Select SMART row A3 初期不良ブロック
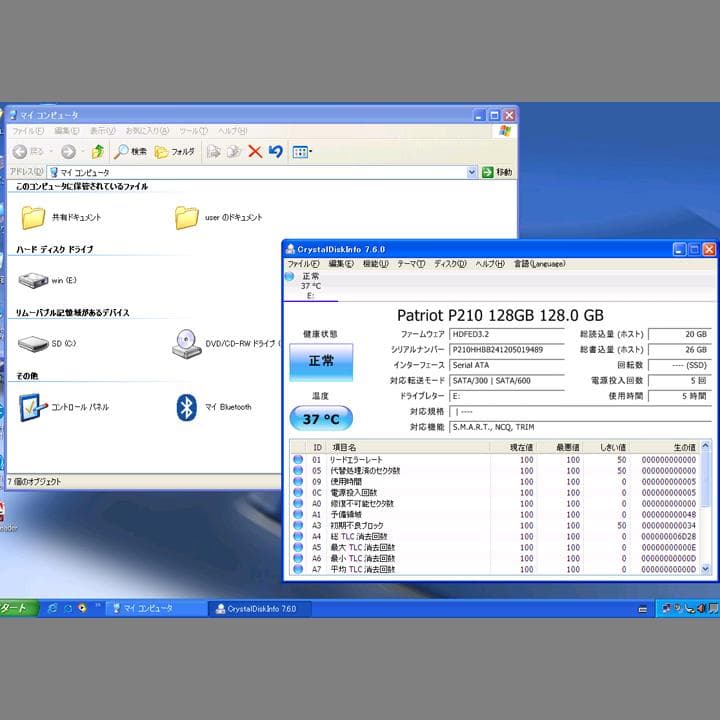This screenshot has width=720, height=720. tap(495, 525)
